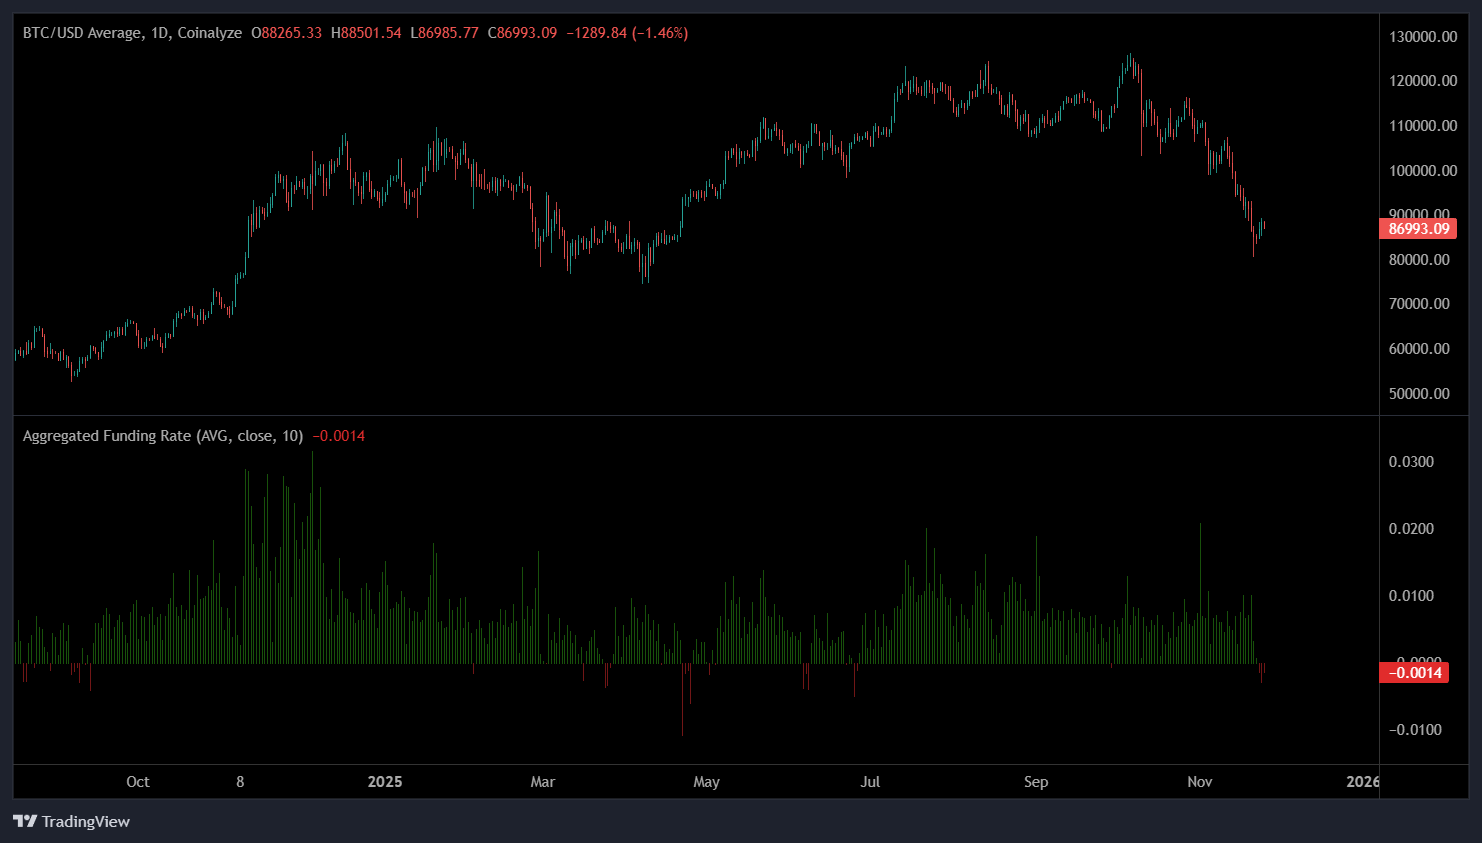Click the low value L86985.77

coord(444,32)
